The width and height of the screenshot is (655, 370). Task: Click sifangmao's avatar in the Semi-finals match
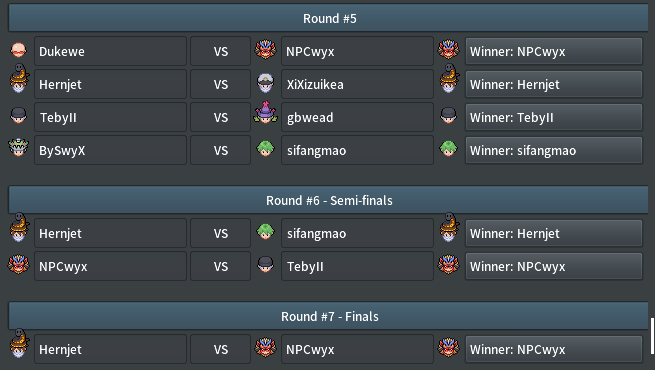click(x=265, y=232)
